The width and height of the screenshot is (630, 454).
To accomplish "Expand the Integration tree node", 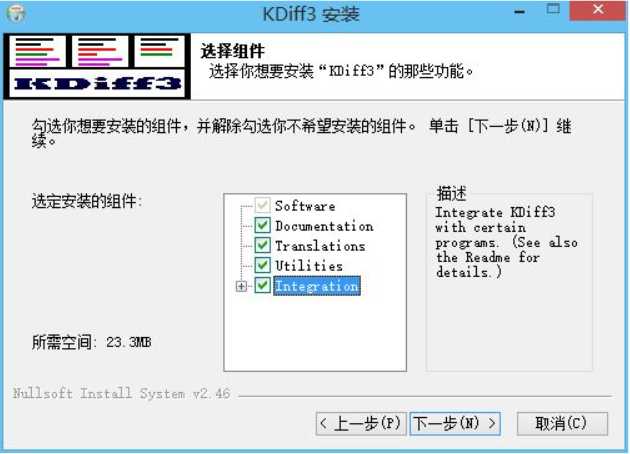I will coord(241,286).
